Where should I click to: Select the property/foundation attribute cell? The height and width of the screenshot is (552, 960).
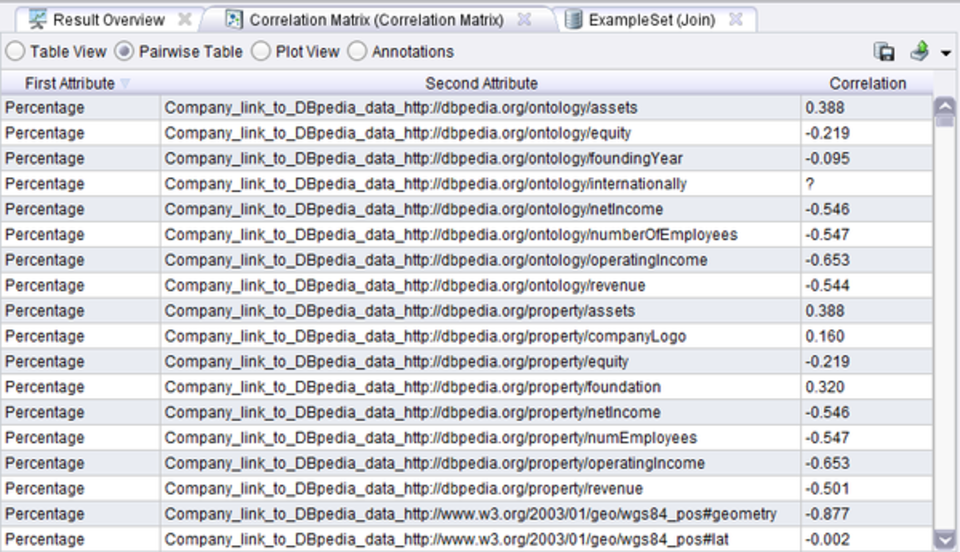pyautogui.click(x=481, y=387)
